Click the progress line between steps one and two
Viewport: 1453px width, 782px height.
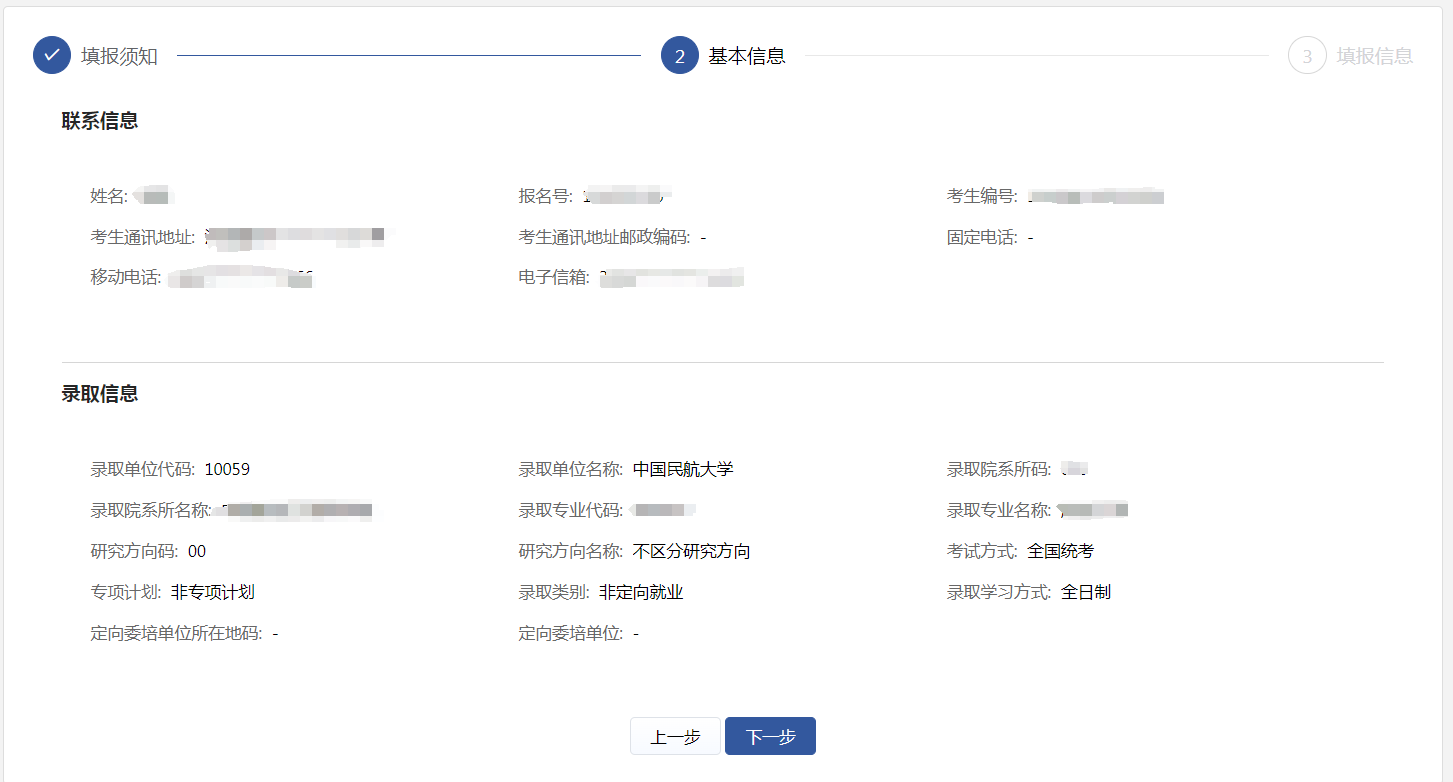click(x=408, y=56)
